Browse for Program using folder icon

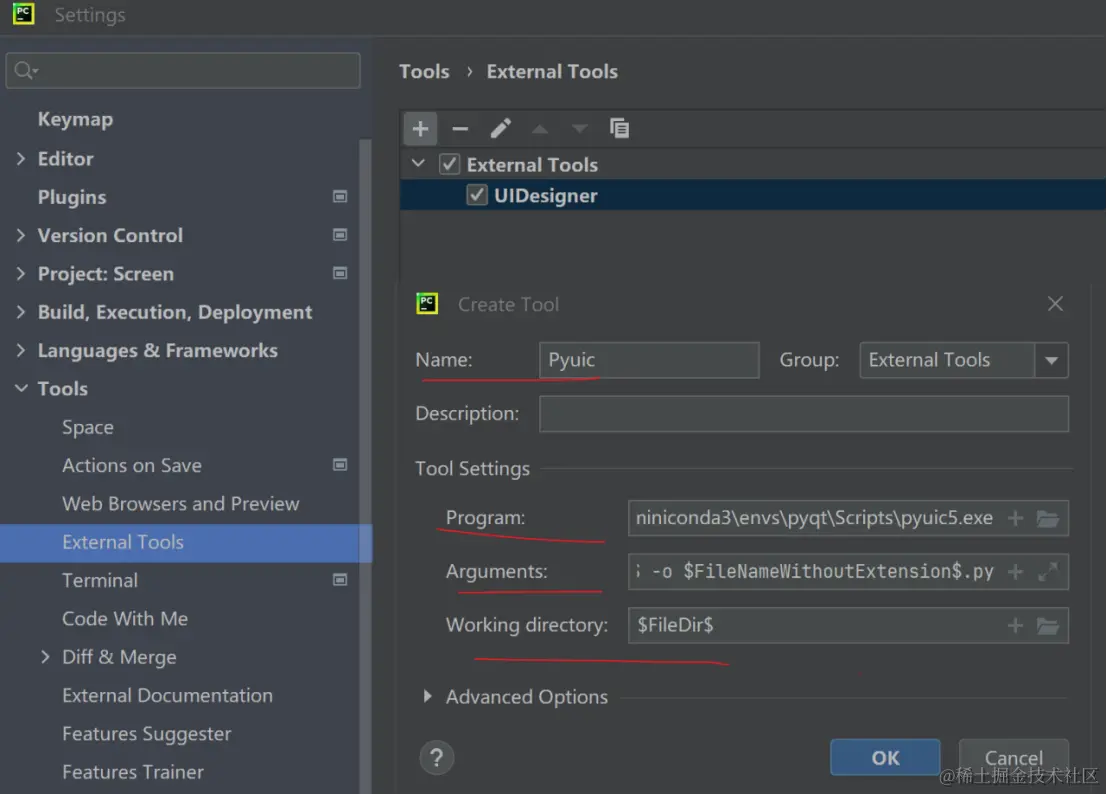tap(1048, 518)
